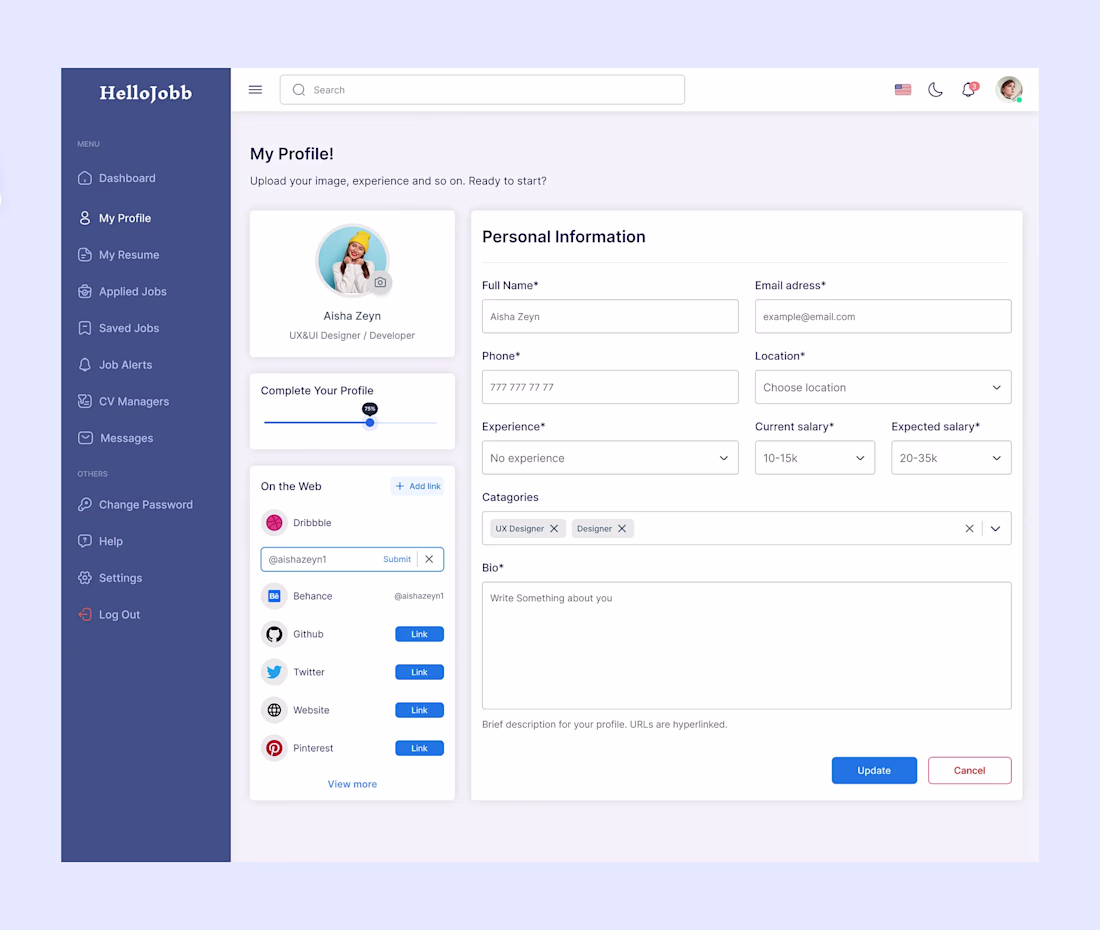Click the Add link button
The height and width of the screenshot is (930, 1100).
(x=417, y=486)
